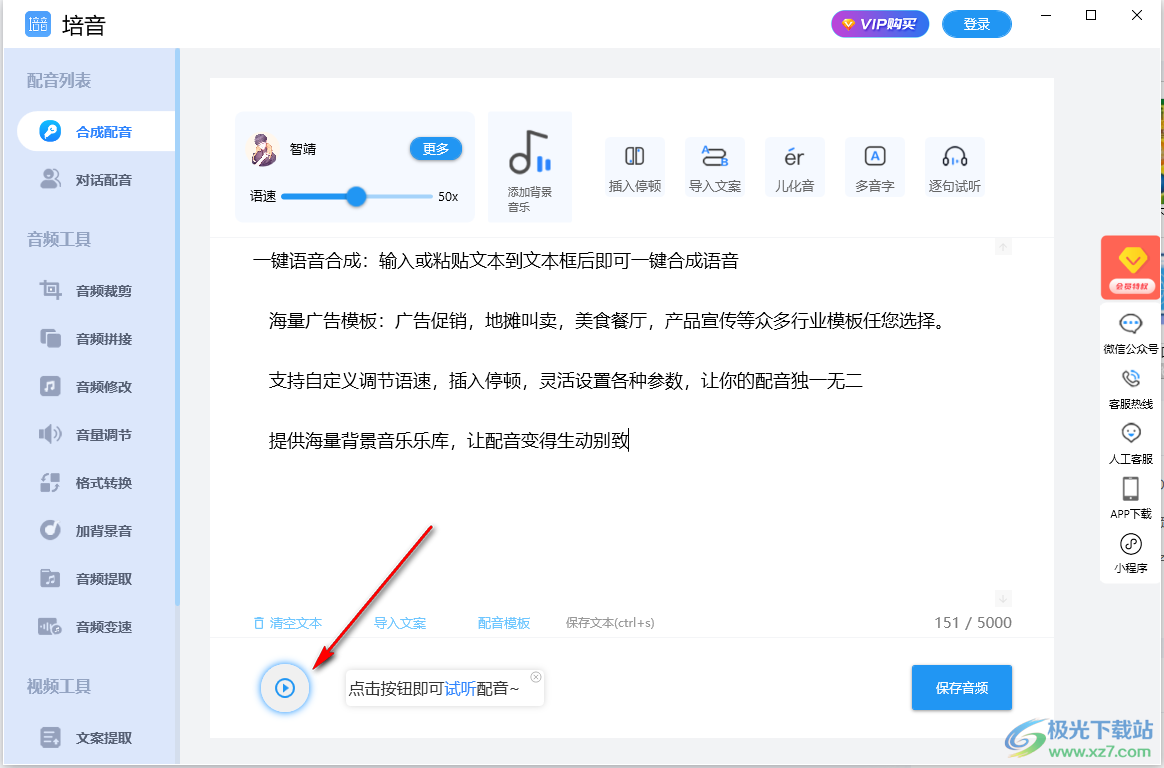Open 合成配音 in the sidebar
Screen dimensions: 1164x768
[x=97, y=132]
